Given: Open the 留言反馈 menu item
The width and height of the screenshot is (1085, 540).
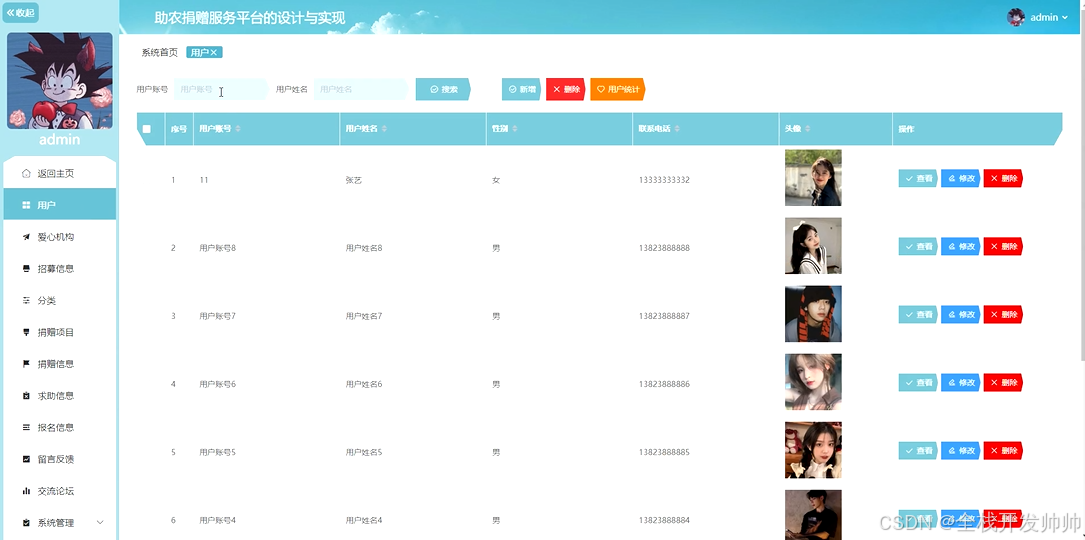Looking at the screenshot, I should pos(60,459).
